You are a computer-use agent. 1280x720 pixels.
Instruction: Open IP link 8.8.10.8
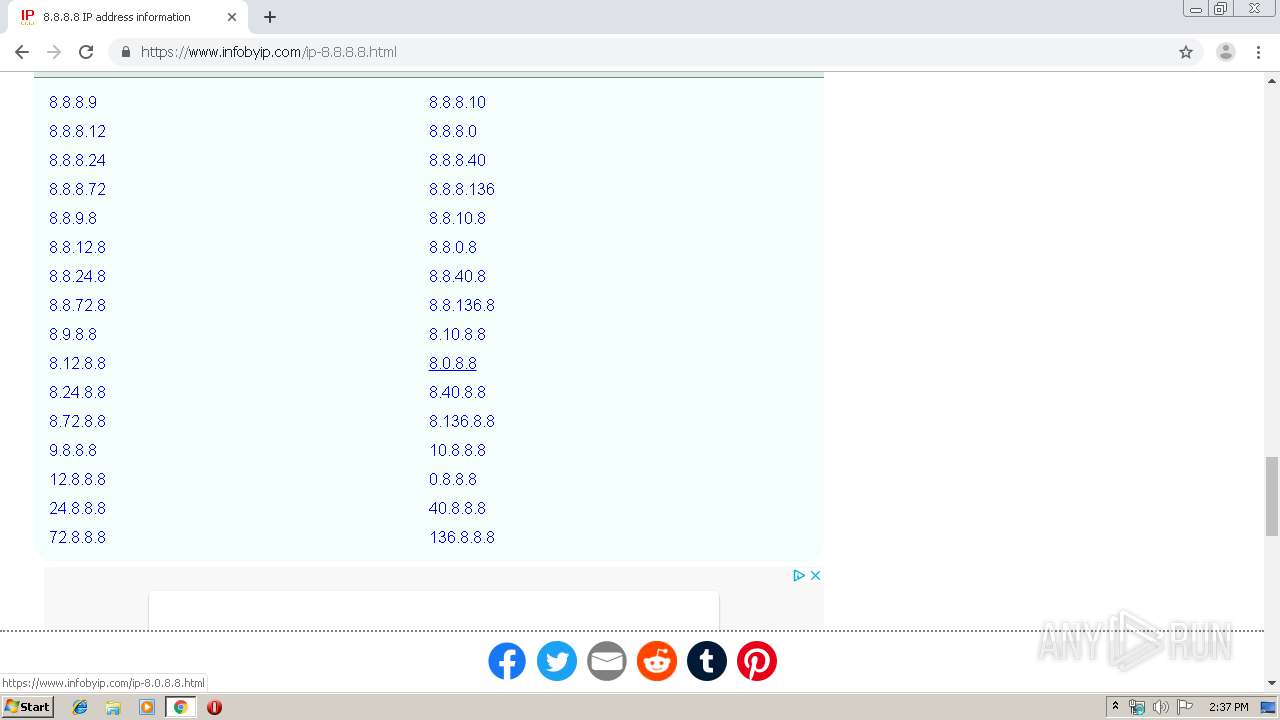tap(457, 218)
